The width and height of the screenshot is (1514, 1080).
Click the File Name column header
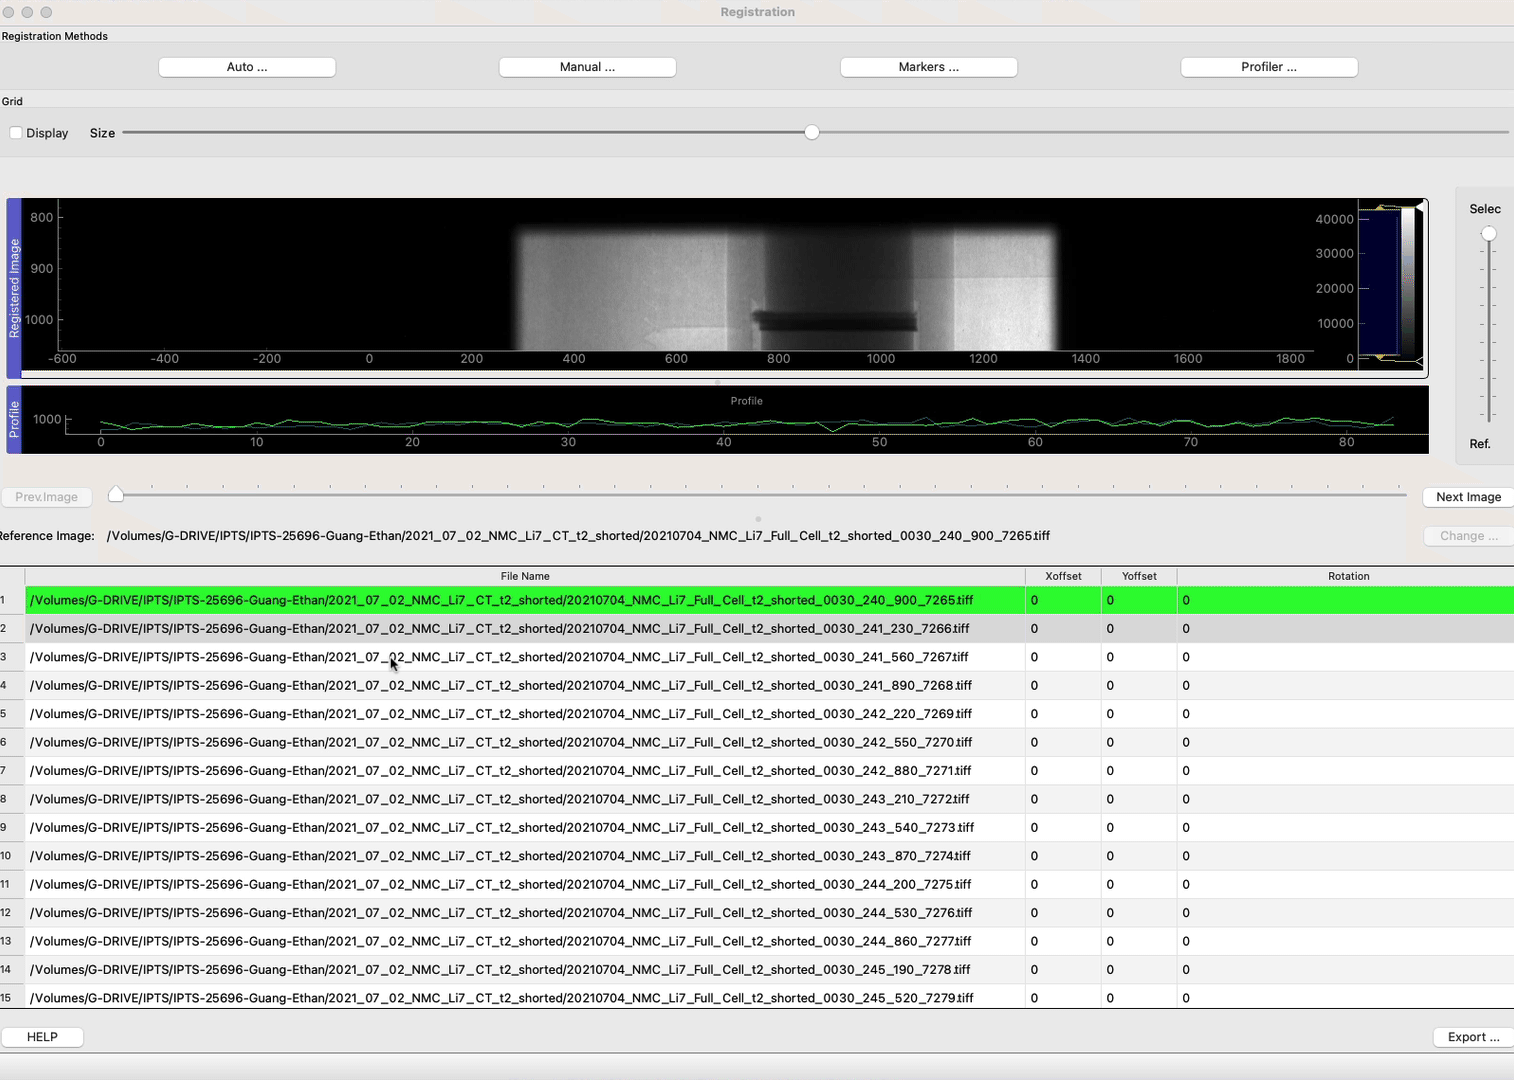coord(525,576)
